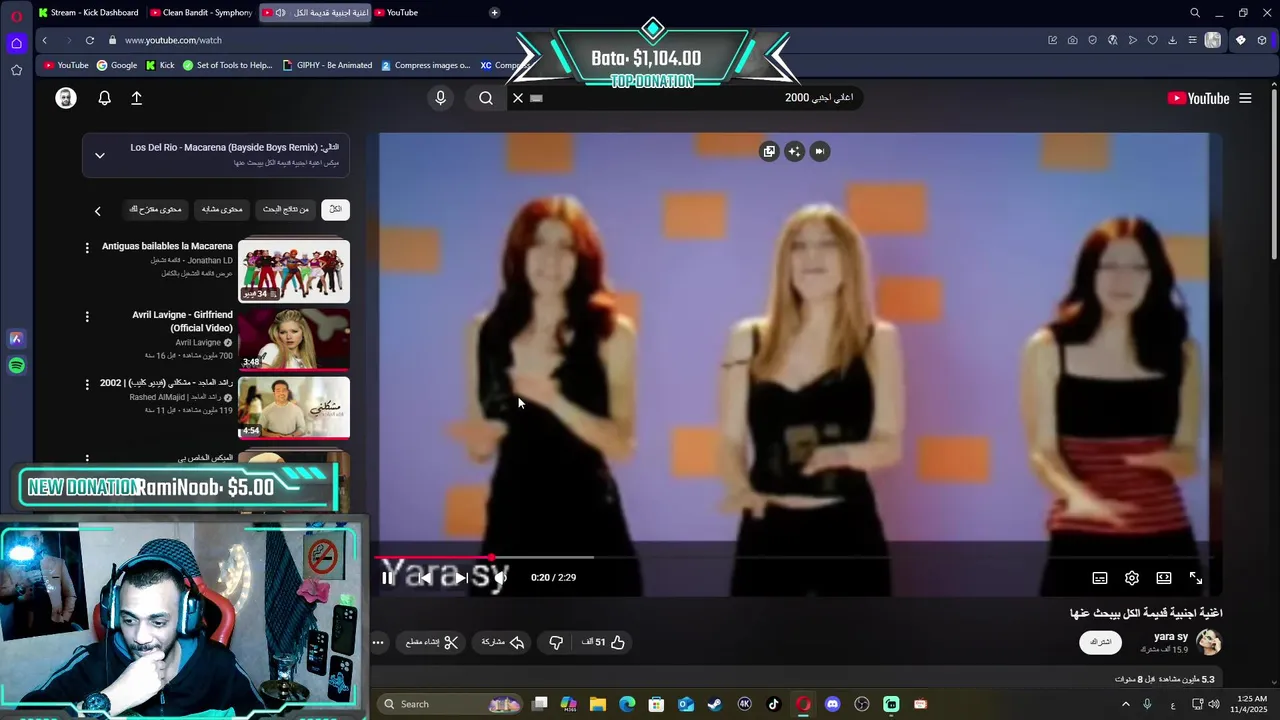Click the YouTube create/upload icon
The image size is (1280, 720).
(x=137, y=98)
